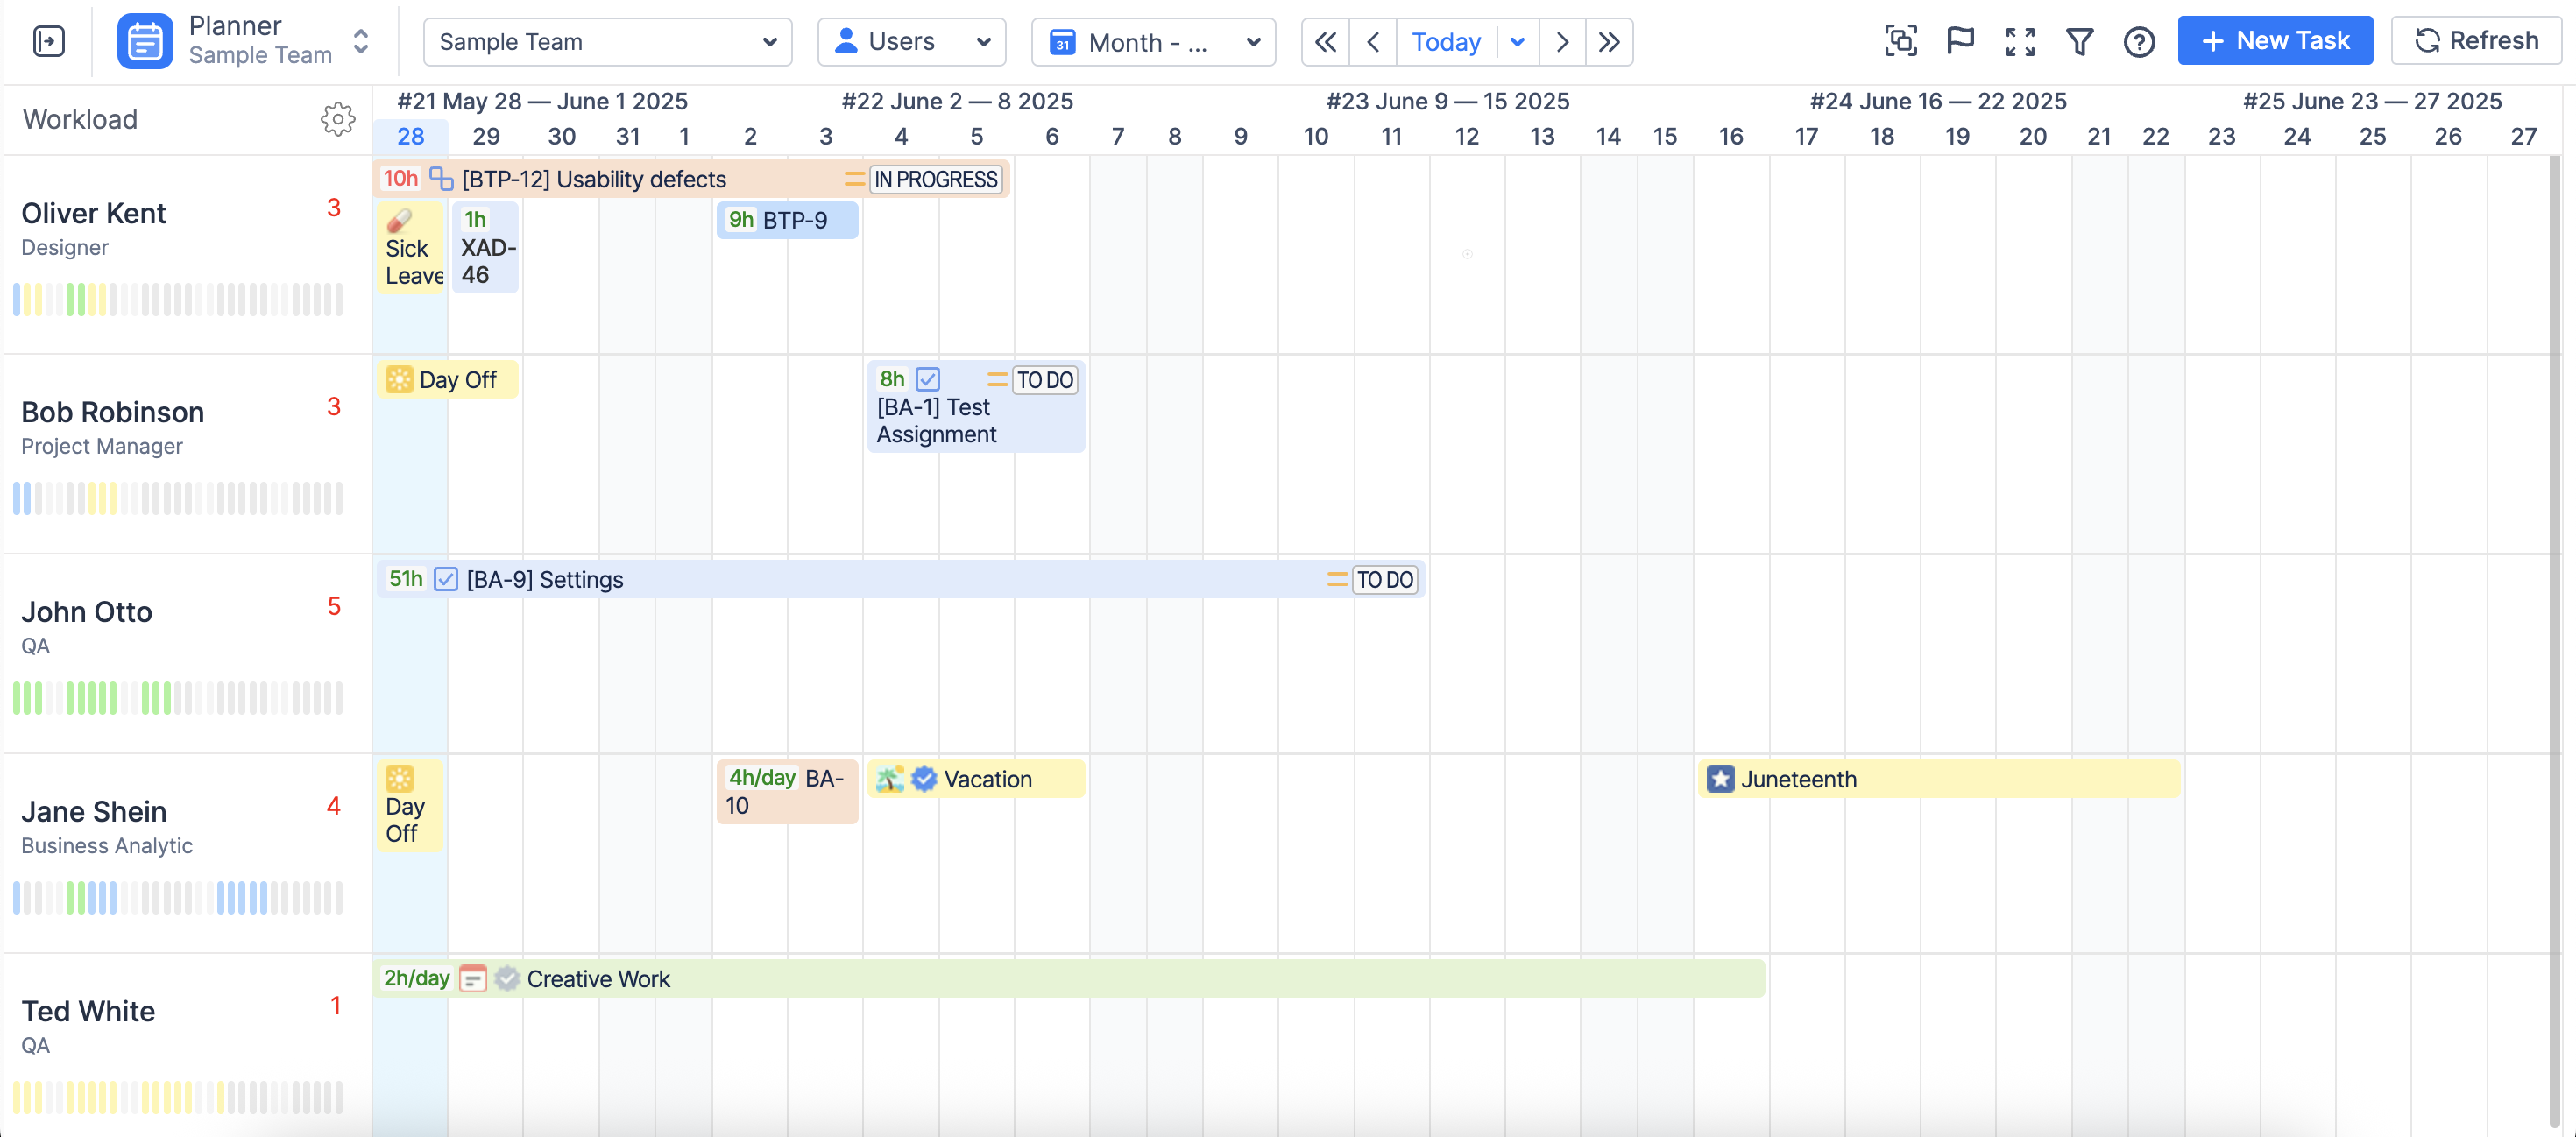Go forward with double right chevron
This screenshot has width=2576, height=1137.
click(1608, 42)
